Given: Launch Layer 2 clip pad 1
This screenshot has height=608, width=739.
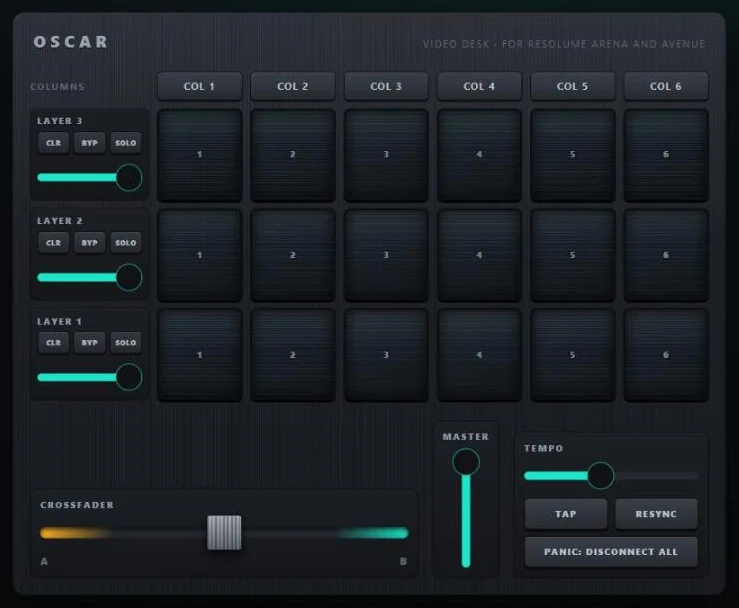Looking at the screenshot, I should [199, 255].
